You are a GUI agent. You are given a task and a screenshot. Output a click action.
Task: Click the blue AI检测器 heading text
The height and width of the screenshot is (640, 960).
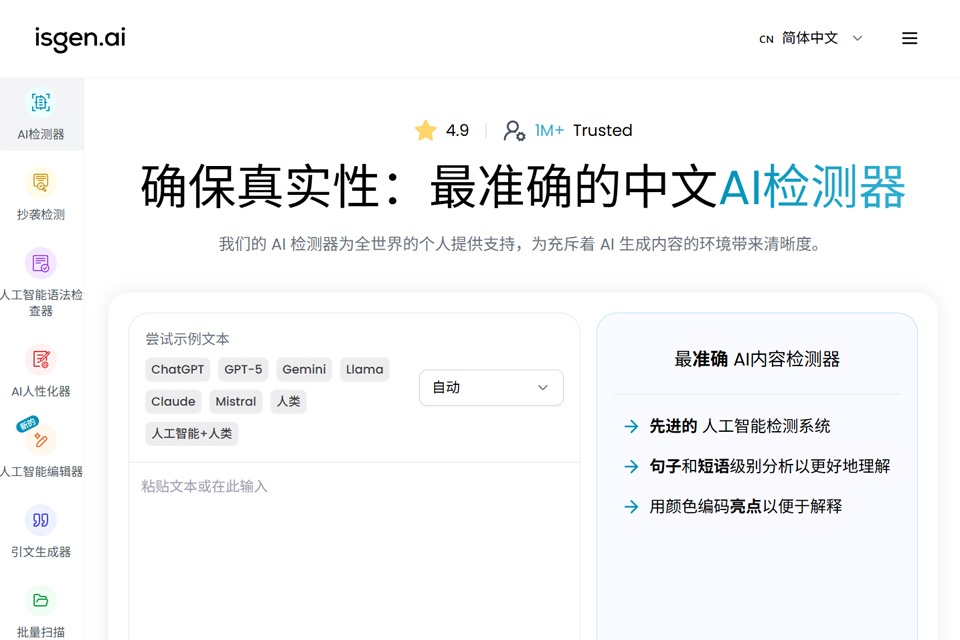click(x=812, y=187)
